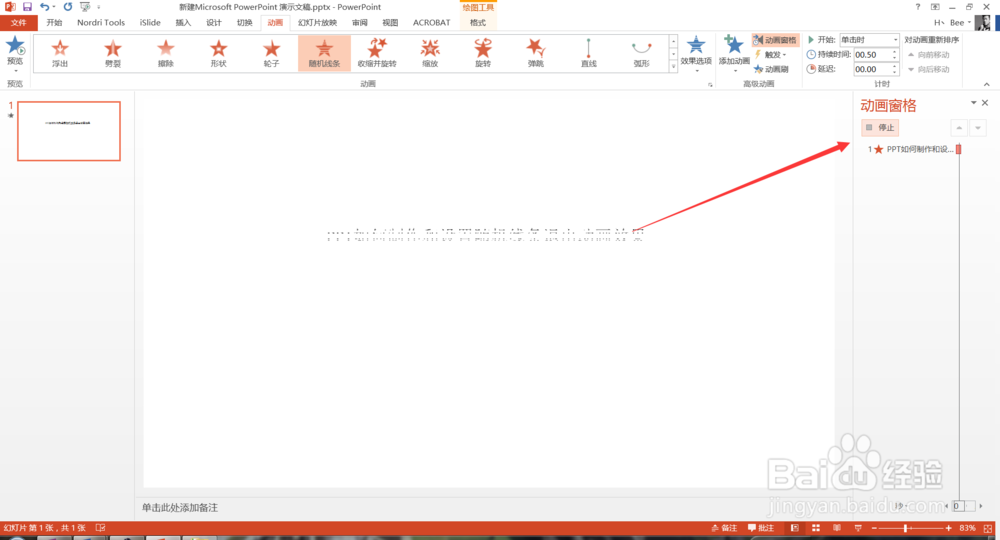The width and height of the screenshot is (1000, 540).
Task: Close the Animation Pane
Action: [x=985, y=103]
